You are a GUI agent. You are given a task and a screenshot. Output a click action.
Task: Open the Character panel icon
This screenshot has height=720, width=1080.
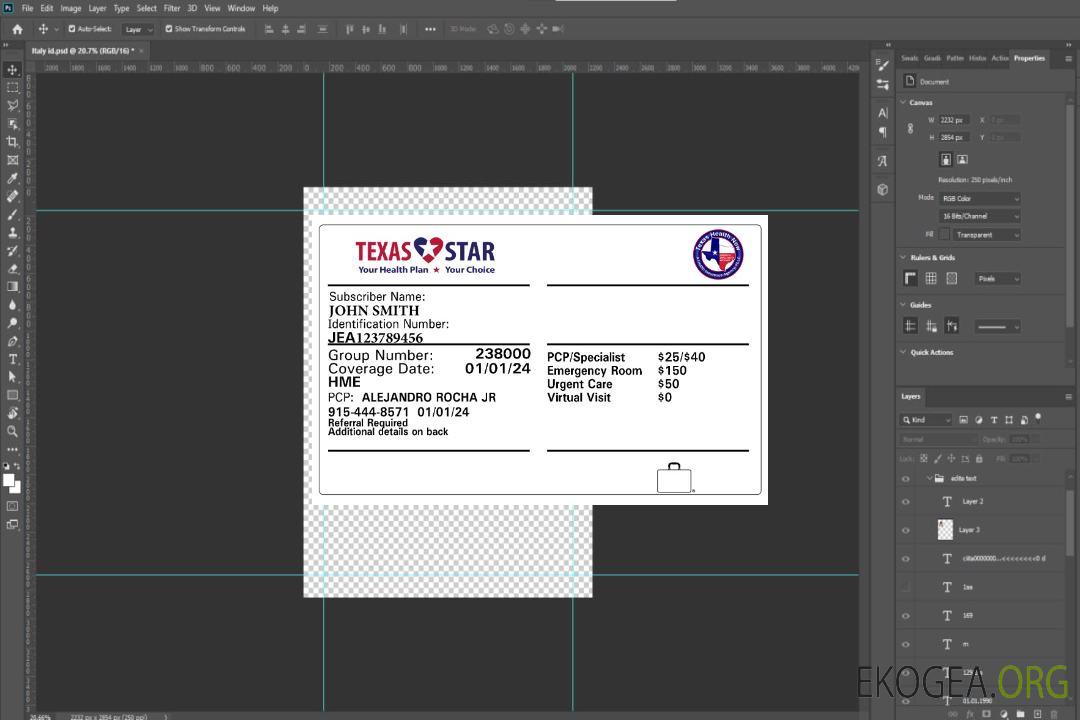point(883,112)
